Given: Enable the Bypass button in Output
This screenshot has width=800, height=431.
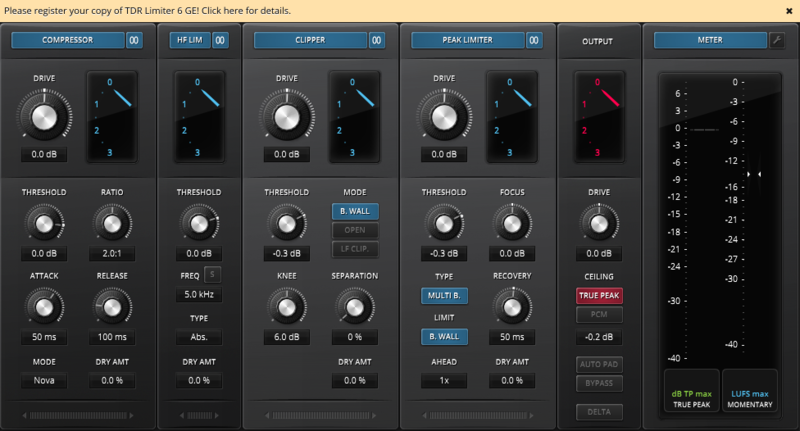Looking at the screenshot, I should (x=598, y=383).
